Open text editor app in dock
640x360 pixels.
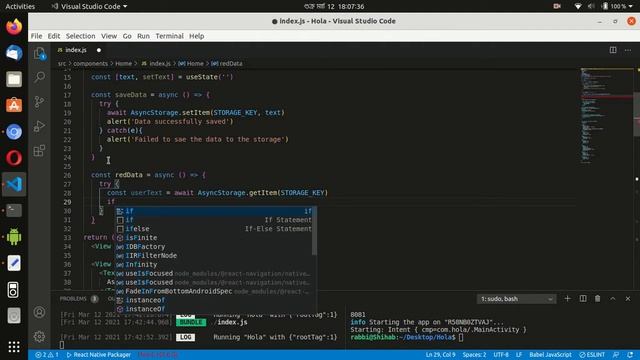[x=14, y=263]
